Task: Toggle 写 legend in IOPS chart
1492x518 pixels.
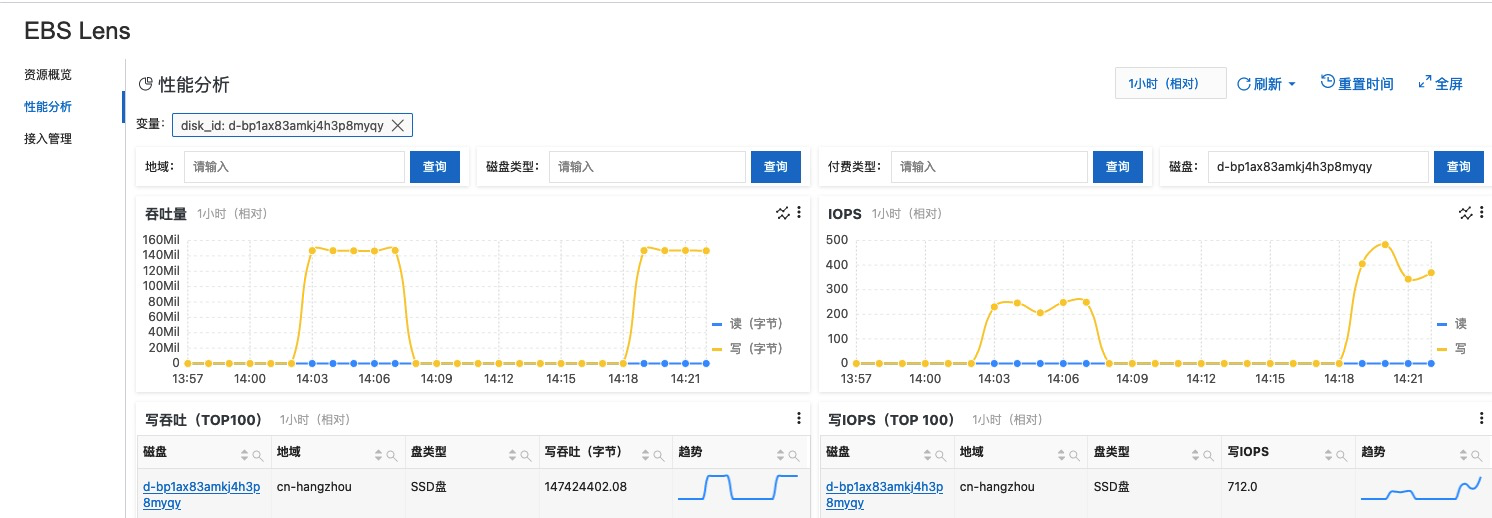Action: [1452, 348]
